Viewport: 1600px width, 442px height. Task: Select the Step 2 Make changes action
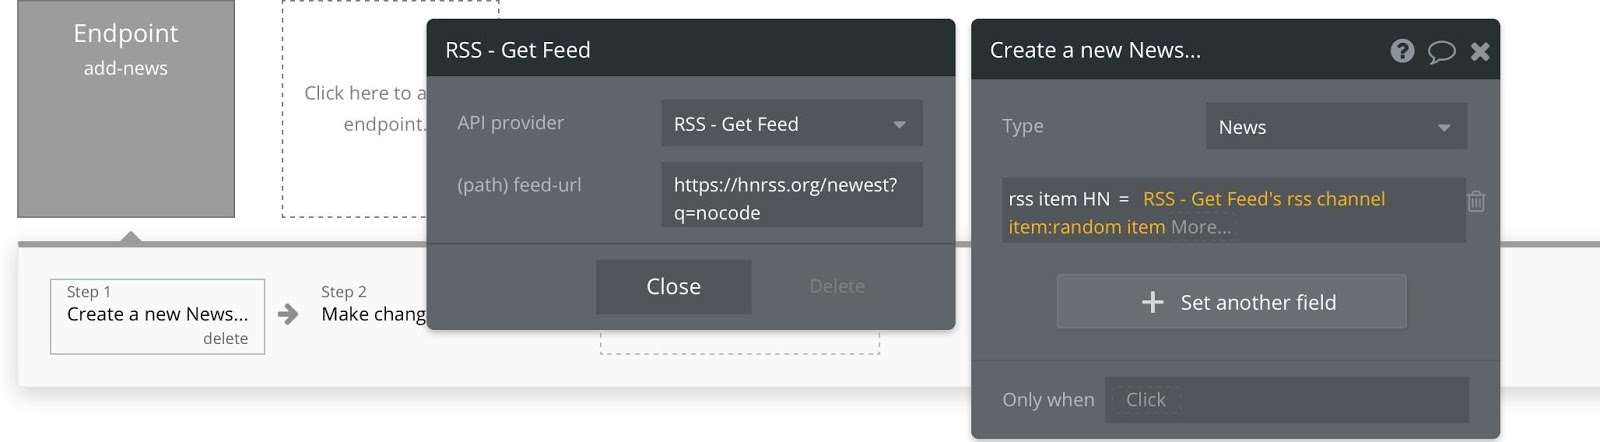[373, 314]
